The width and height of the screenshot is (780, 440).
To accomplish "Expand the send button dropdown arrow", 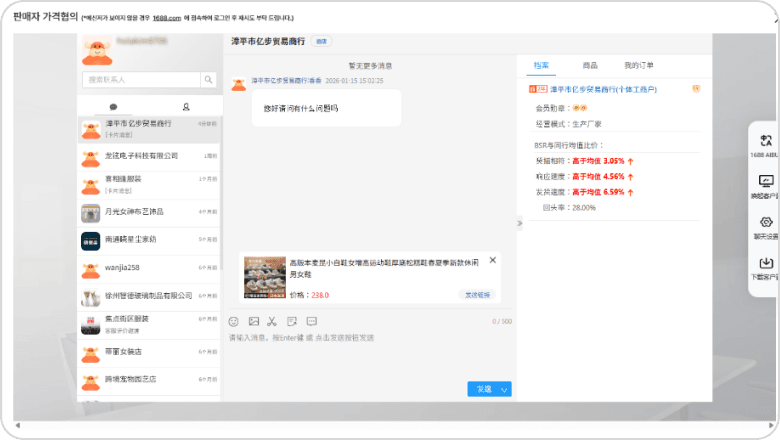I will tap(505, 389).
